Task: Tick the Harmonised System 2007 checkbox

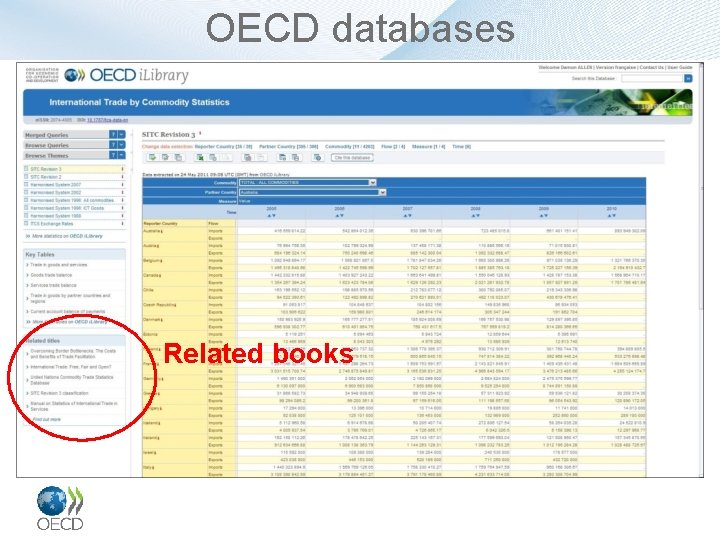Action: point(26,185)
